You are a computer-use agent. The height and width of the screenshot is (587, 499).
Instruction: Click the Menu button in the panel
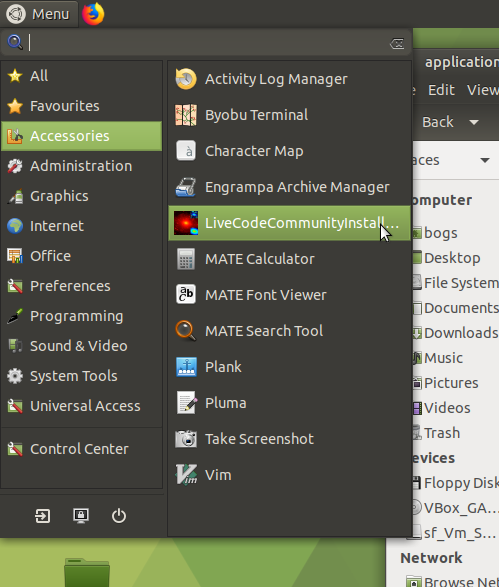[x=39, y=14]
